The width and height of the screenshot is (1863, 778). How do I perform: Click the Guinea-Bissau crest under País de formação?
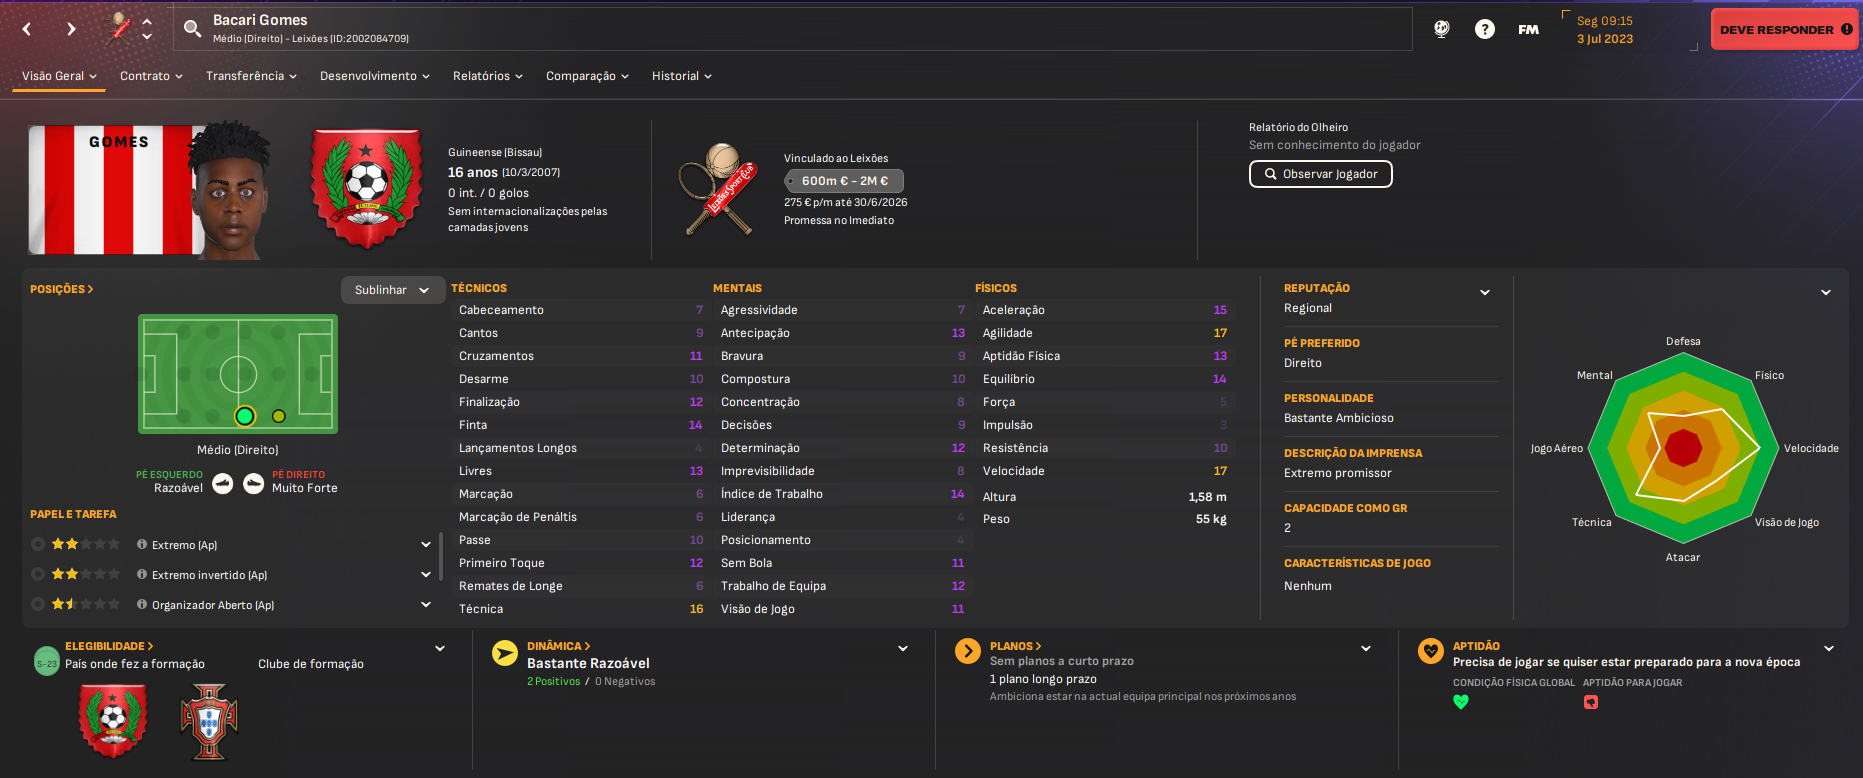coord(113,720)
